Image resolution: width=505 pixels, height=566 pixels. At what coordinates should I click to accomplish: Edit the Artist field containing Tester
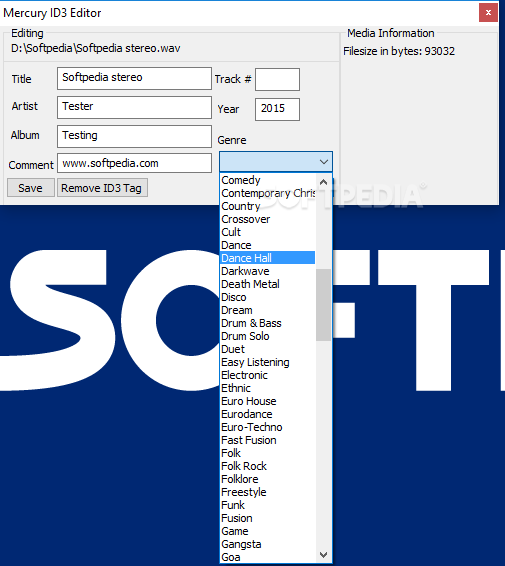134,107
